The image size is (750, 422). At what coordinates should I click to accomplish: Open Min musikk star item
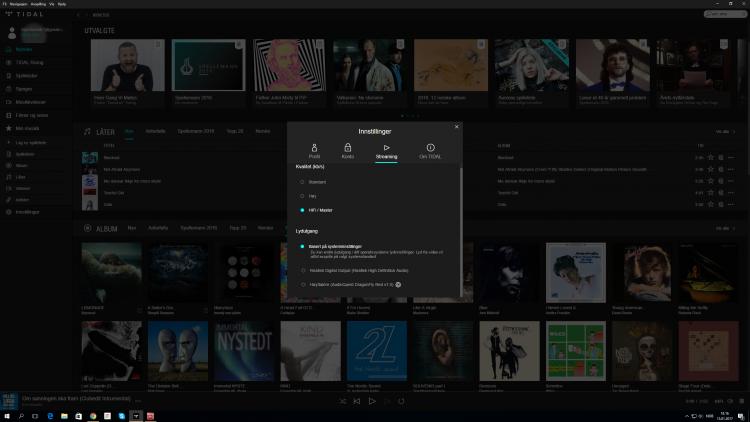point(22,128)
